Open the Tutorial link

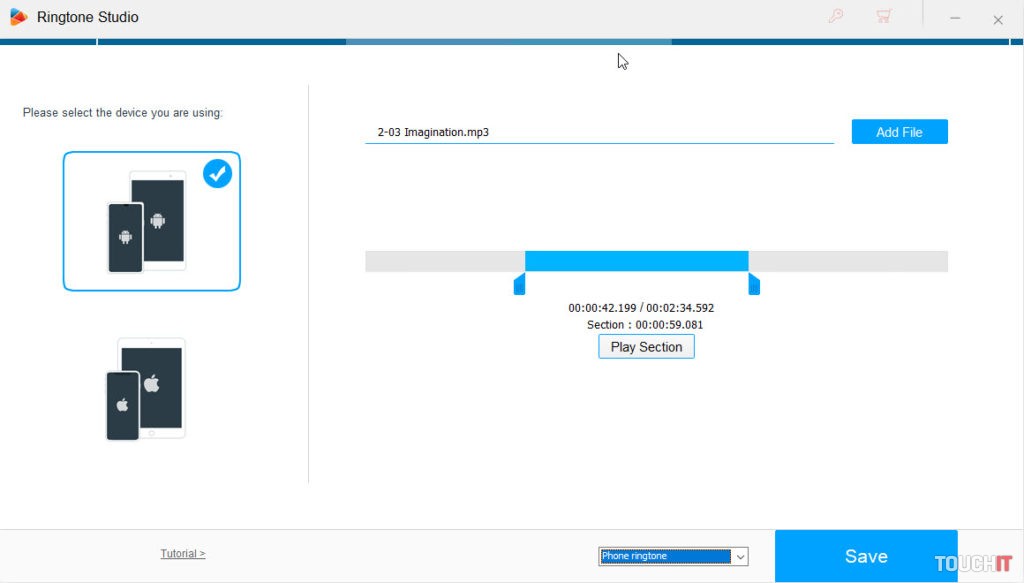click(182, 553)
